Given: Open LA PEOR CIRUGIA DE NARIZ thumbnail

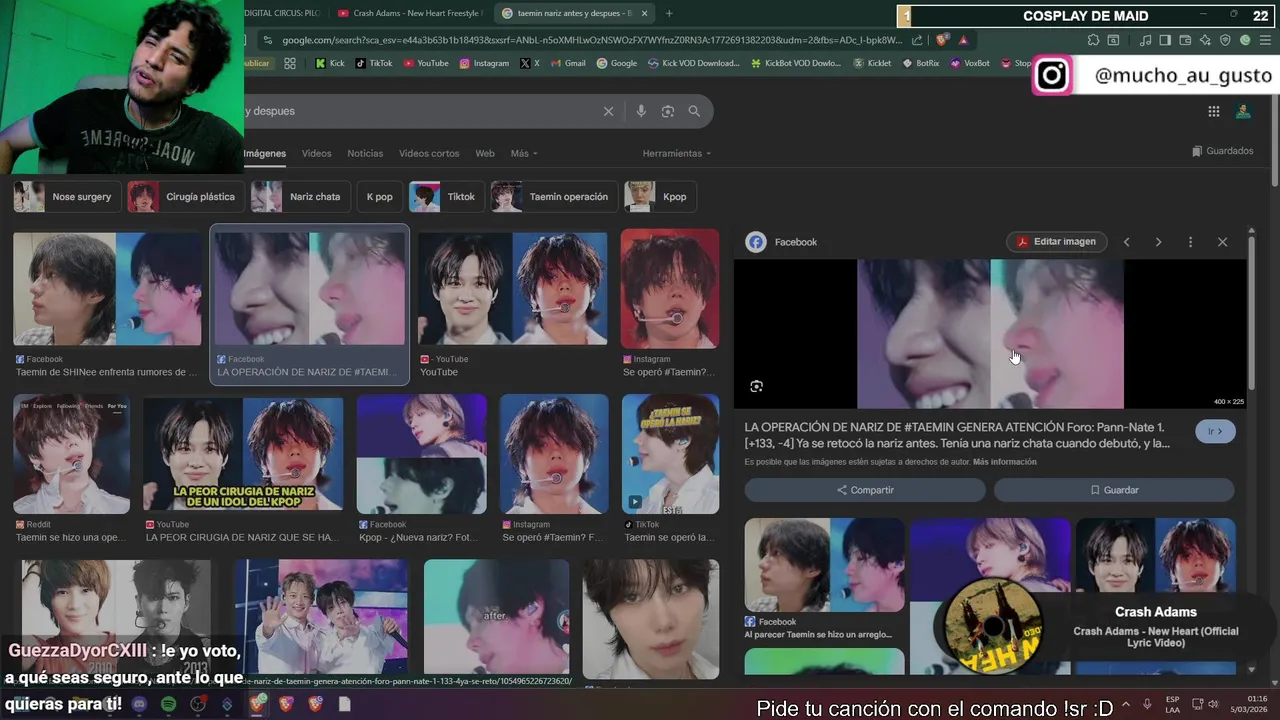Looking at the screenshot, I should click(x=243, y=454).
